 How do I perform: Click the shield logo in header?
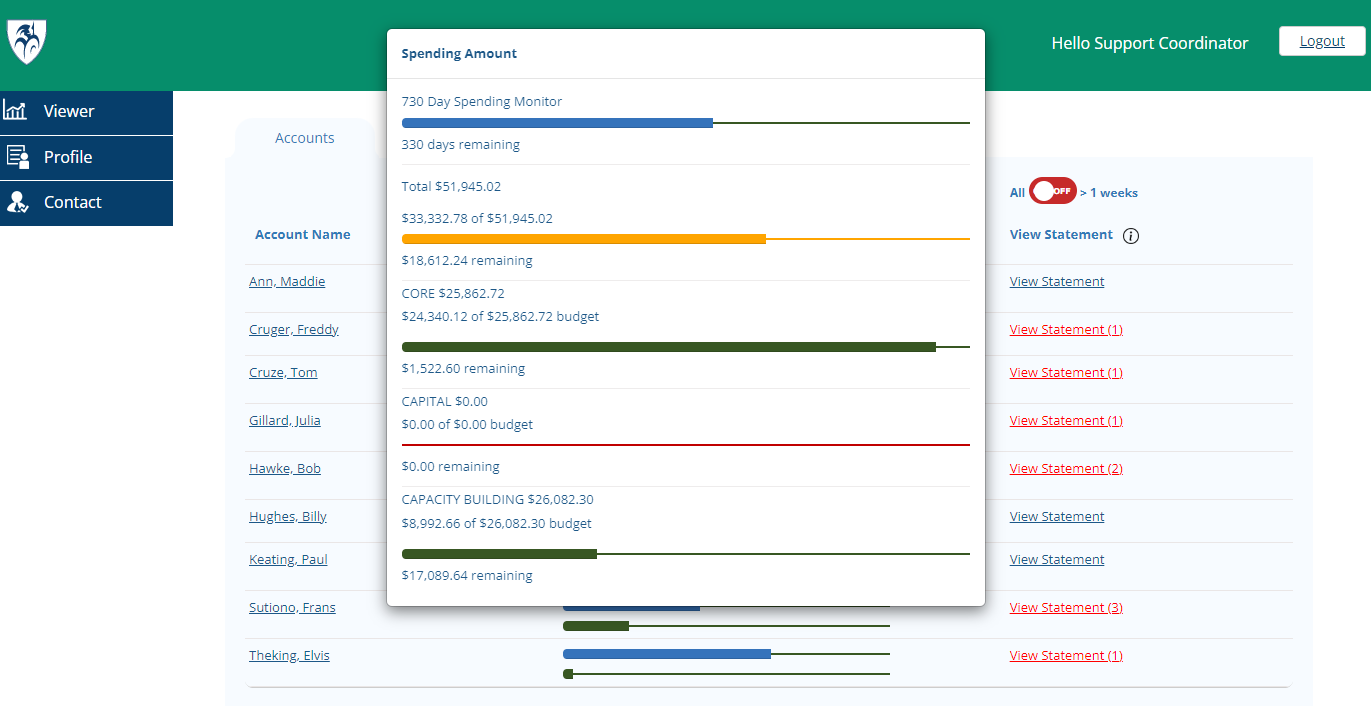click(x=27, y=43)
